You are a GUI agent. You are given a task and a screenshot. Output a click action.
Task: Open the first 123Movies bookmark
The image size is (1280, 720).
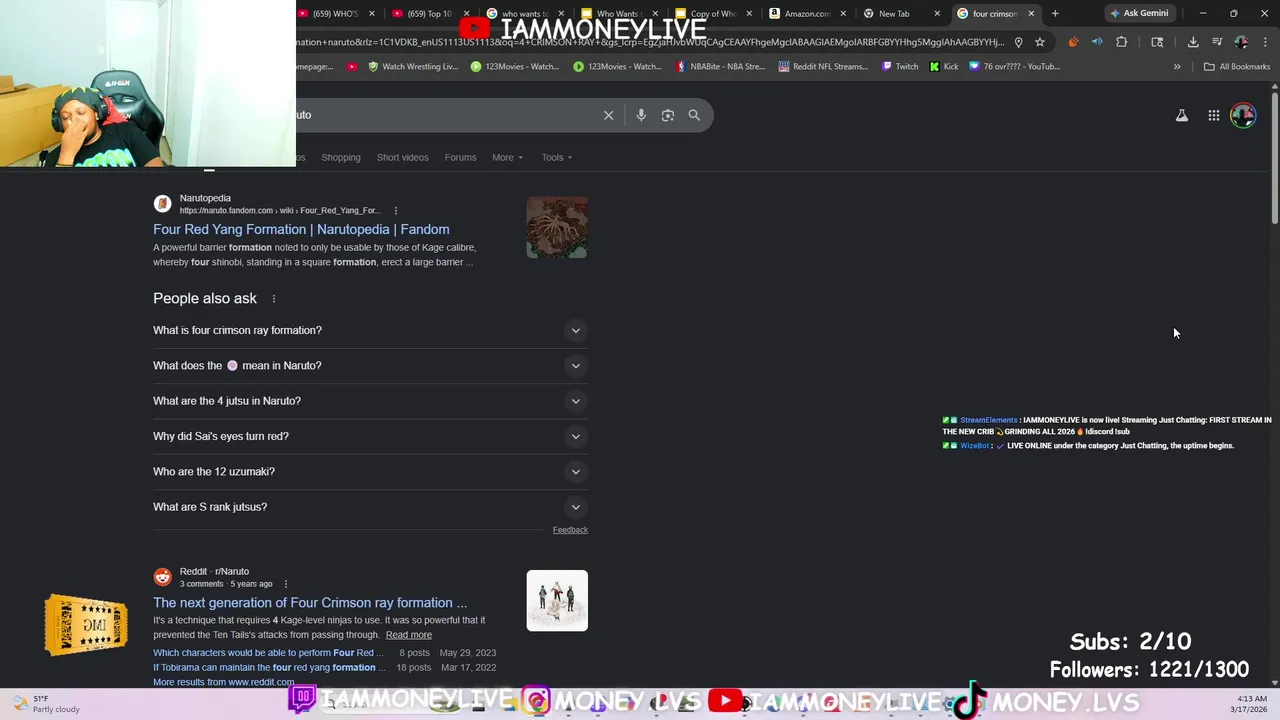514,67
